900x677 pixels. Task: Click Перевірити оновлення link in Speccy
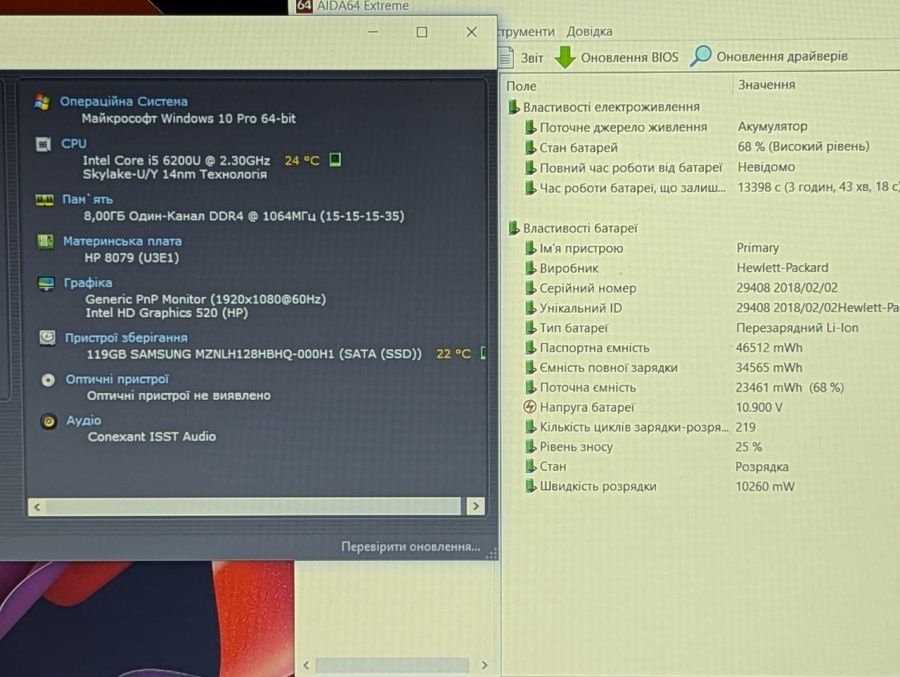pos(410,547)
